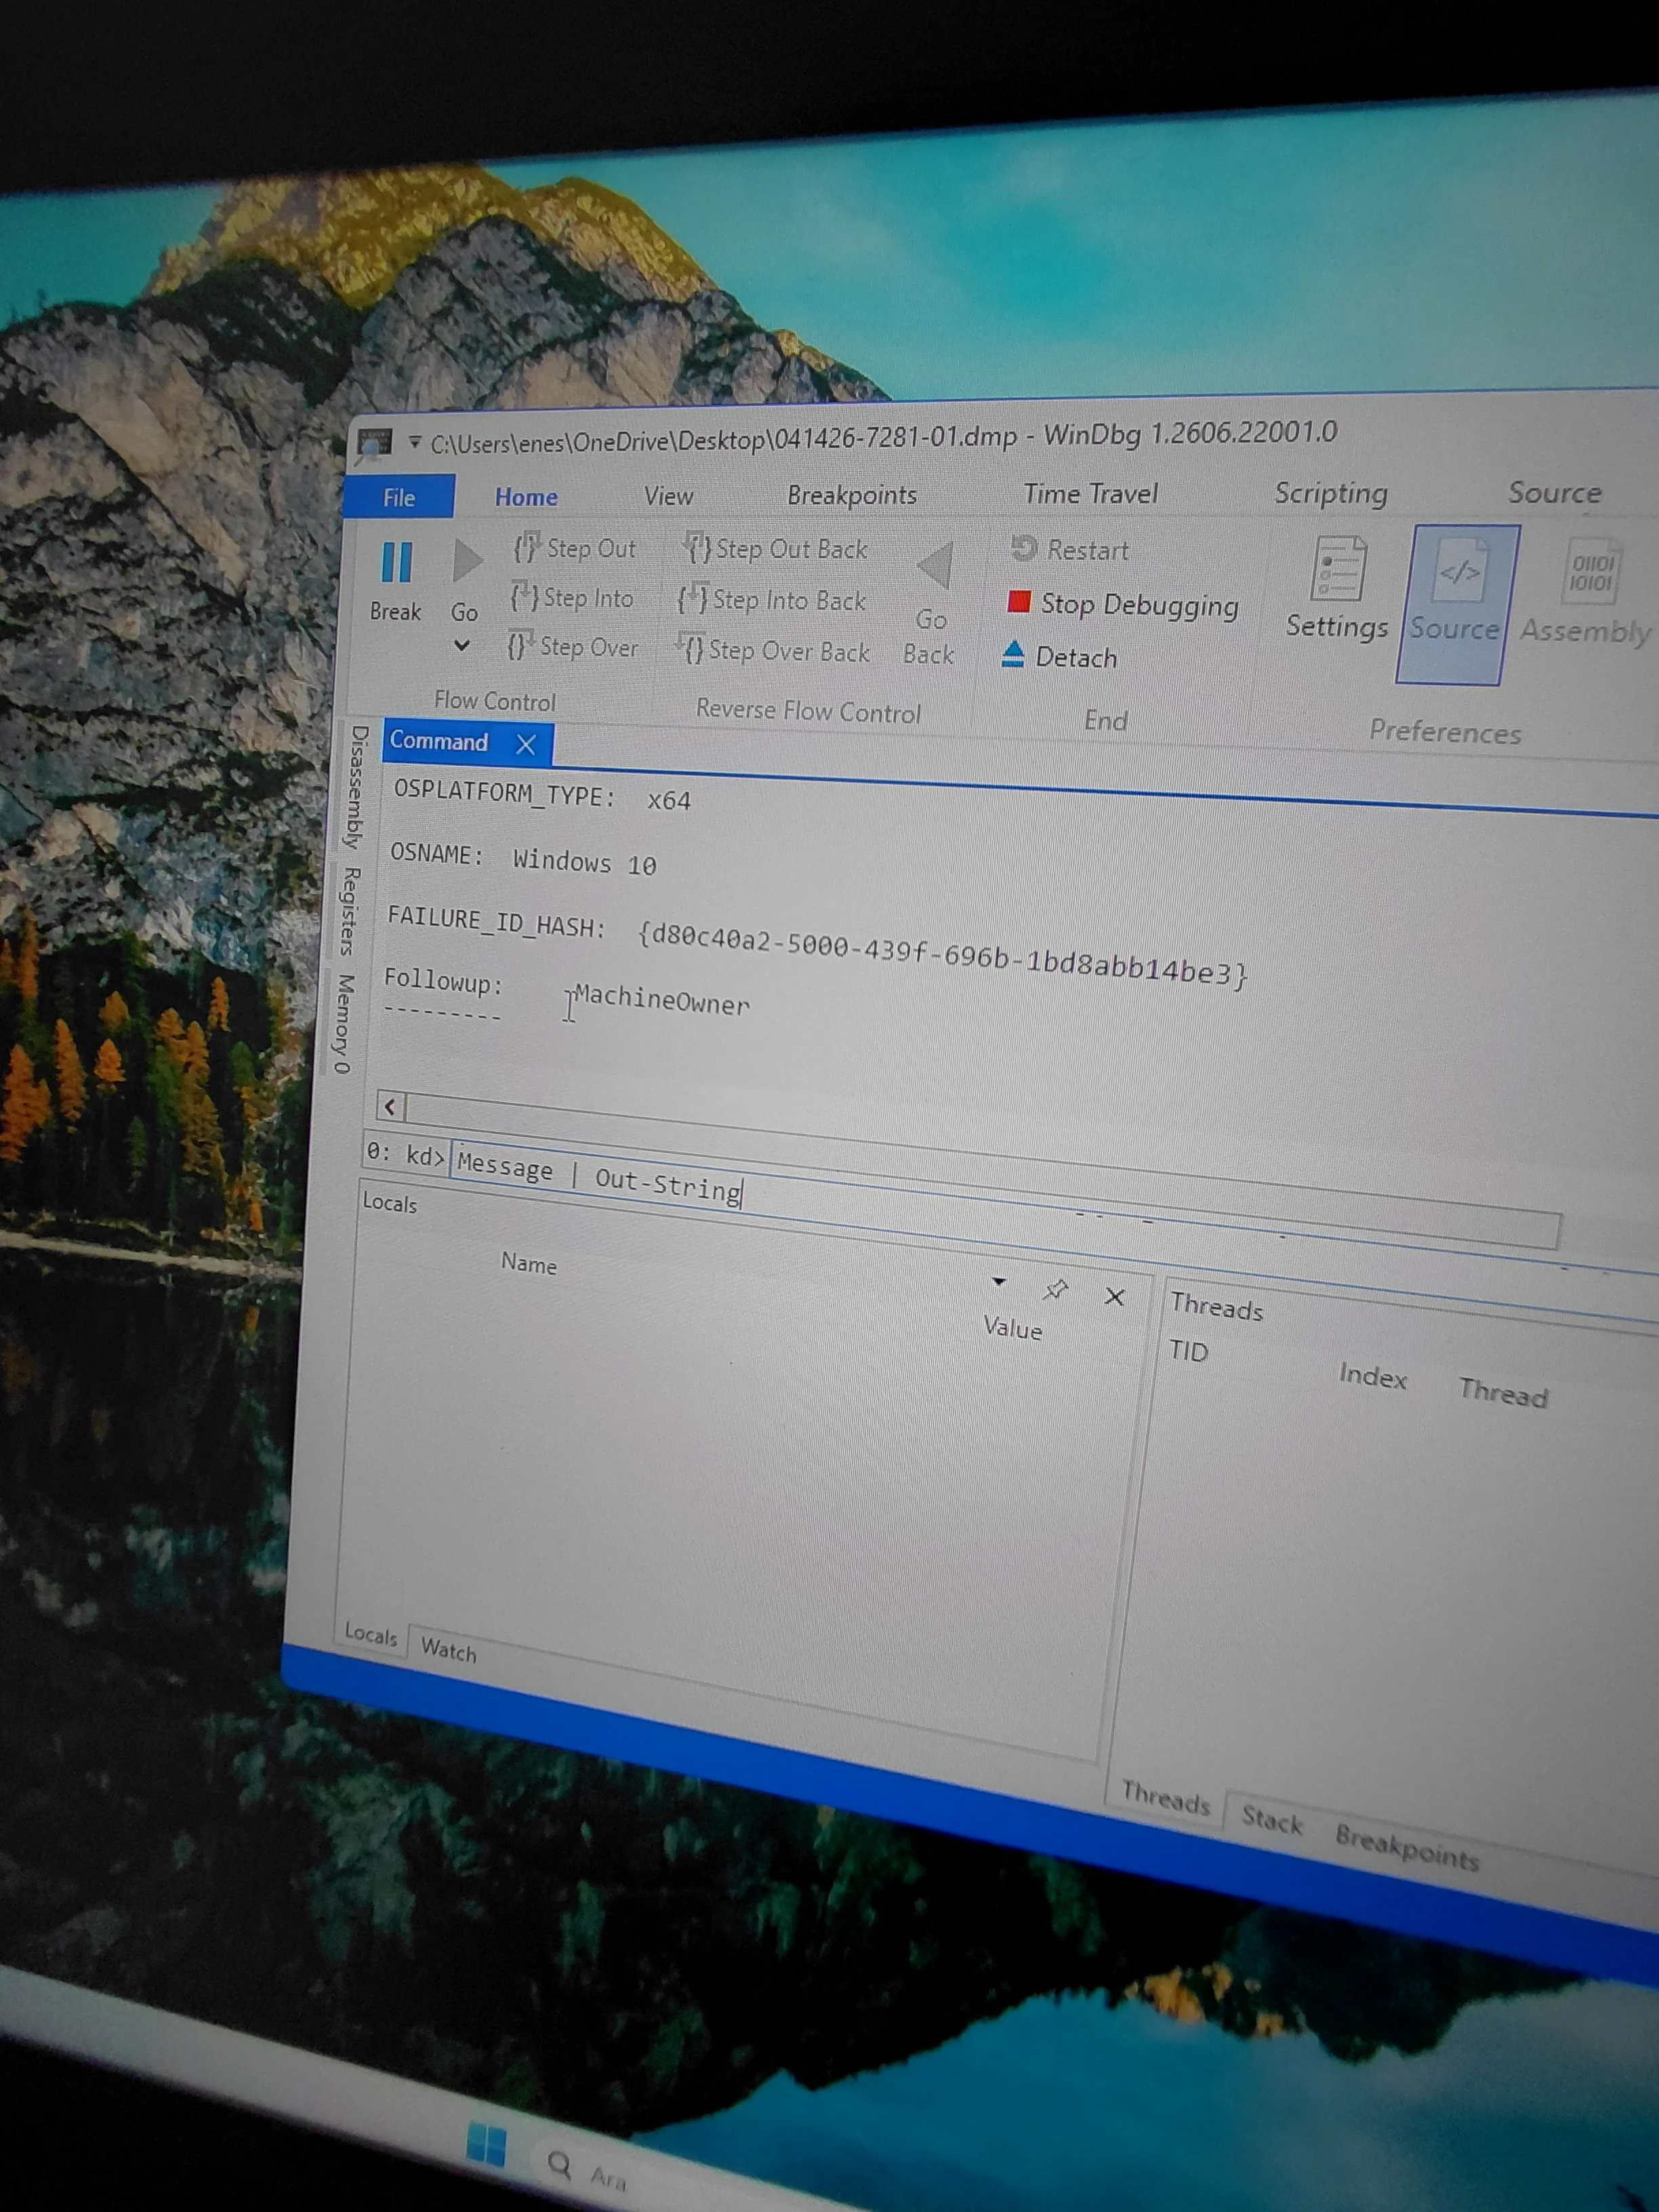Click the Name column header in Locals
Image resolution: width=1659 pixels, height=2212 pixels.
click(x=529, y=1264)
